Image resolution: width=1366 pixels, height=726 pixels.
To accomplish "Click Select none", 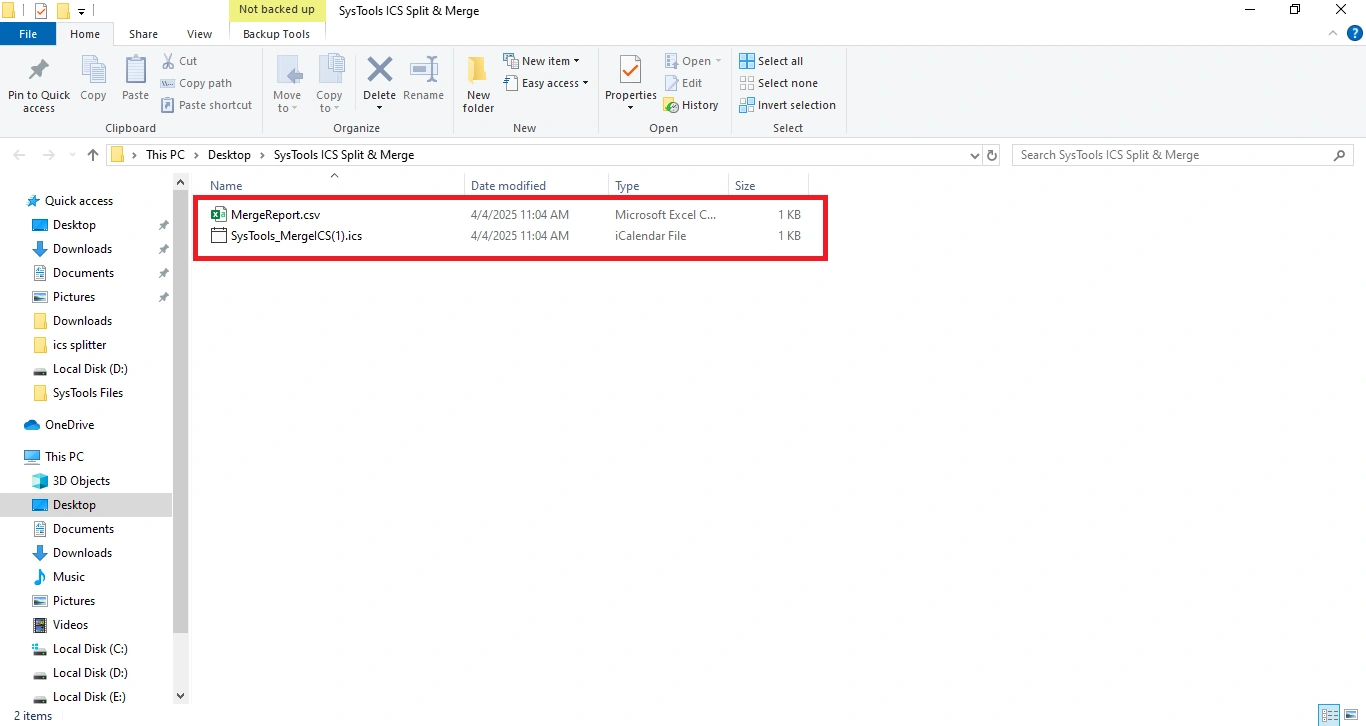I will pos(778,83).
